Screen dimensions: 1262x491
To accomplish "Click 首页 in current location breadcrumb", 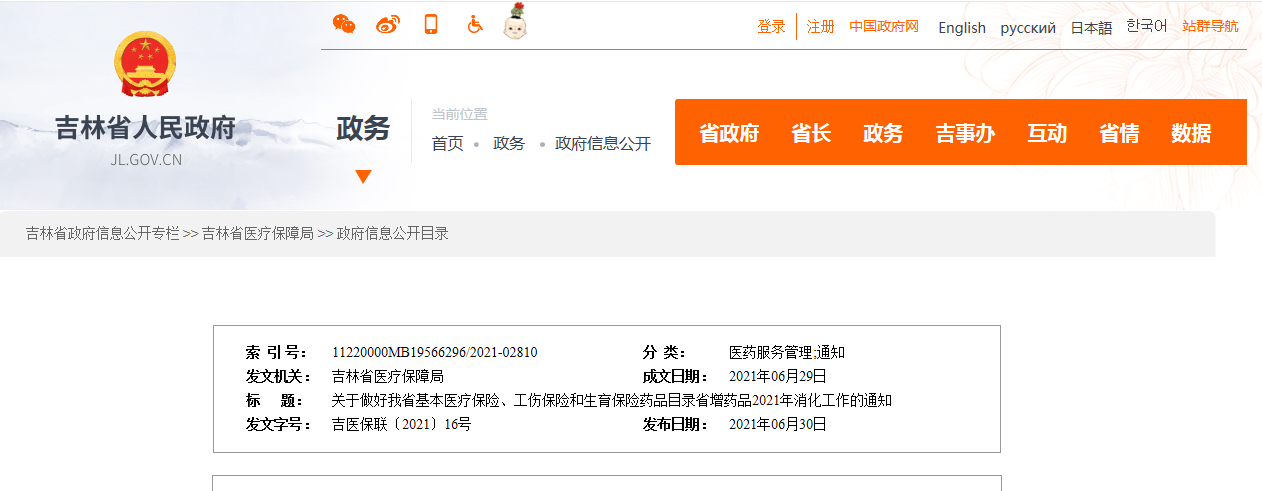I will click(x=448, y=144).
